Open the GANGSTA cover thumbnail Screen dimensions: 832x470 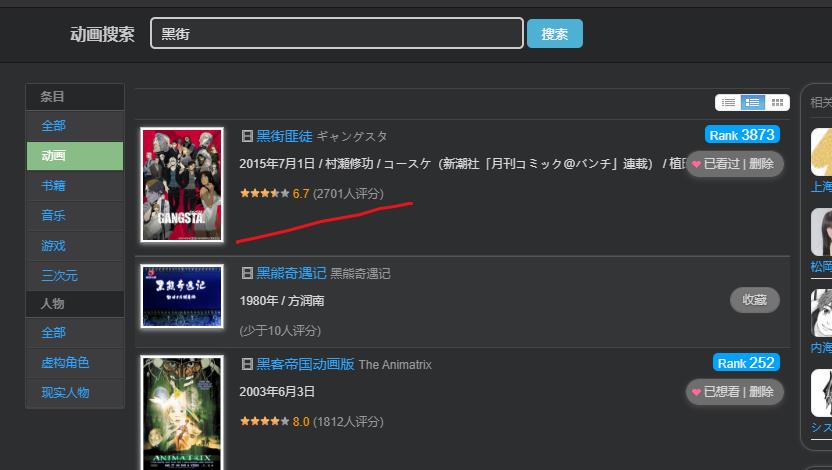pyautogui.click(x=182, y=185)
